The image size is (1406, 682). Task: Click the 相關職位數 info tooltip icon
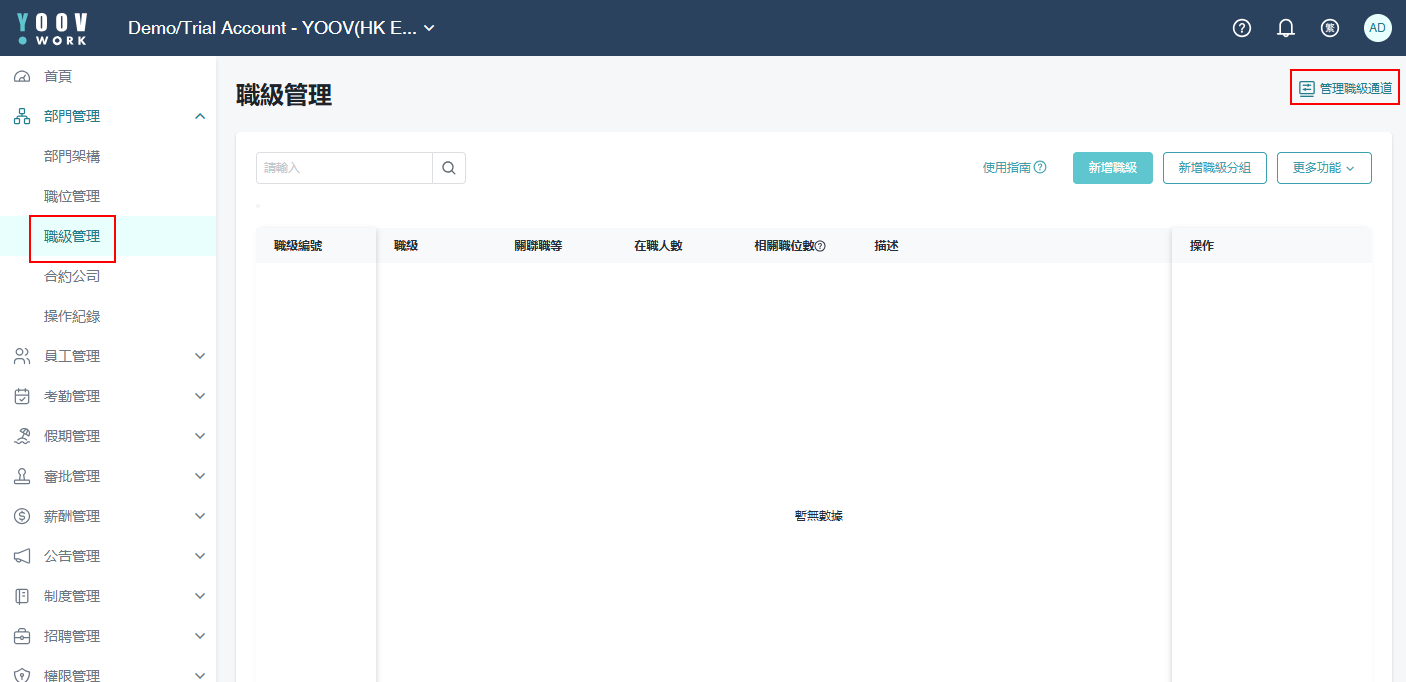pyautogui.click(x=820, y=246)
